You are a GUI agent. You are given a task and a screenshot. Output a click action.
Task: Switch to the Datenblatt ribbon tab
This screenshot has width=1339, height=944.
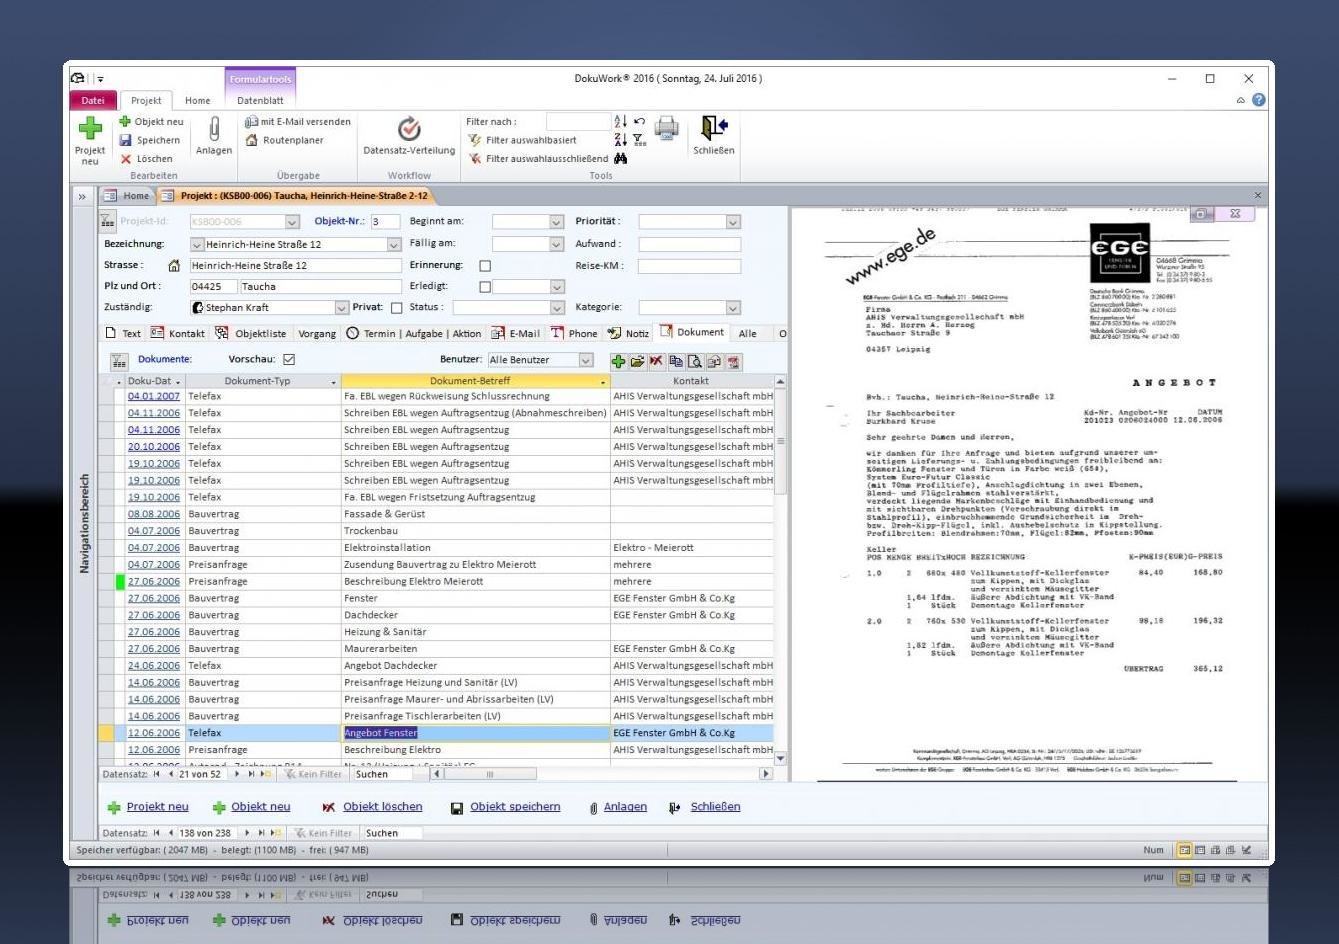[x=260, y=101]
